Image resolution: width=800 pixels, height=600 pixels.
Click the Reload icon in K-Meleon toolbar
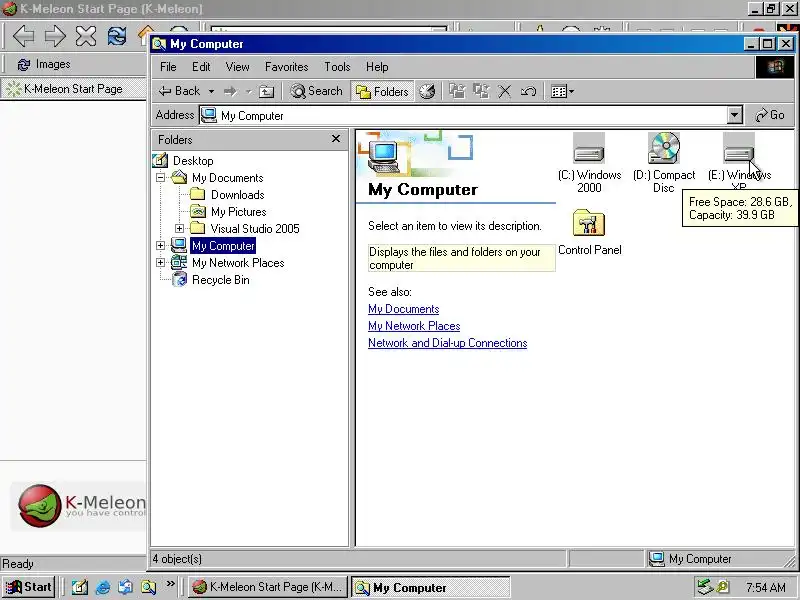tap(117, 36)
